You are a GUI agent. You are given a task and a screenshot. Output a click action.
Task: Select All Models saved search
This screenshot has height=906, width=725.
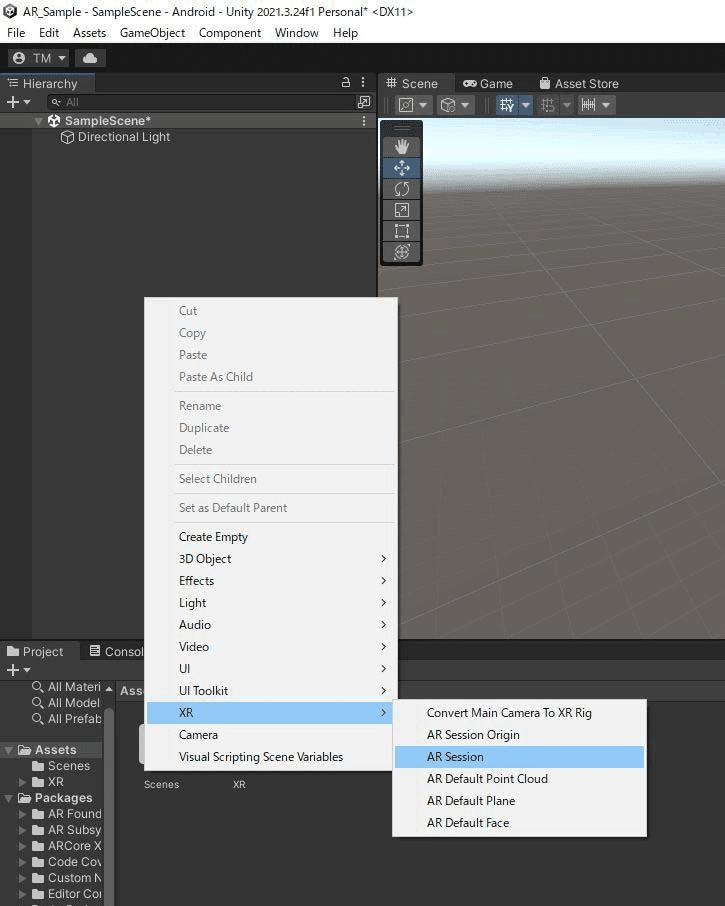66,703
